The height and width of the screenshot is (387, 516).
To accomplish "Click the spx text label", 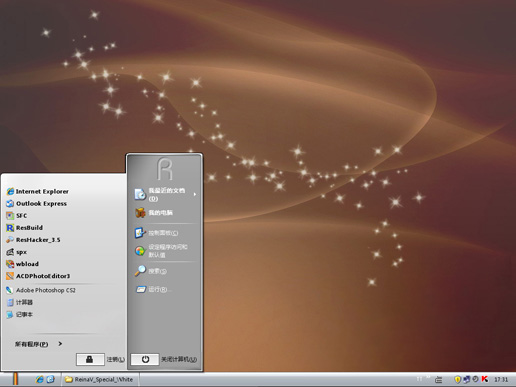I will [21, 252].
